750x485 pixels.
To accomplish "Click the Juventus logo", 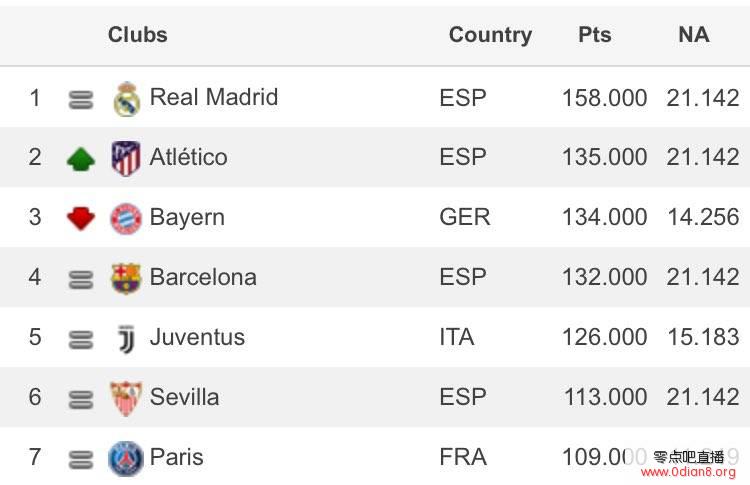I will click(x=126, y=339).
